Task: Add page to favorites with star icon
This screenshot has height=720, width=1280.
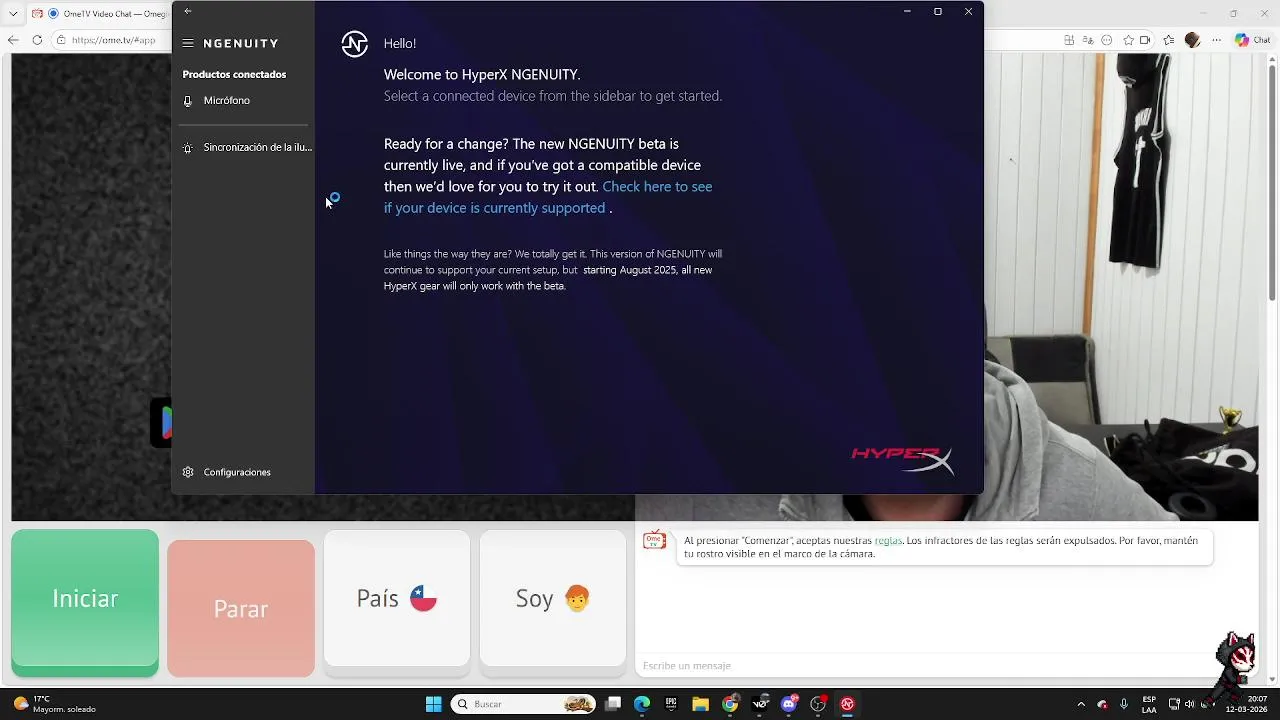Action: tap(1129, 40)
